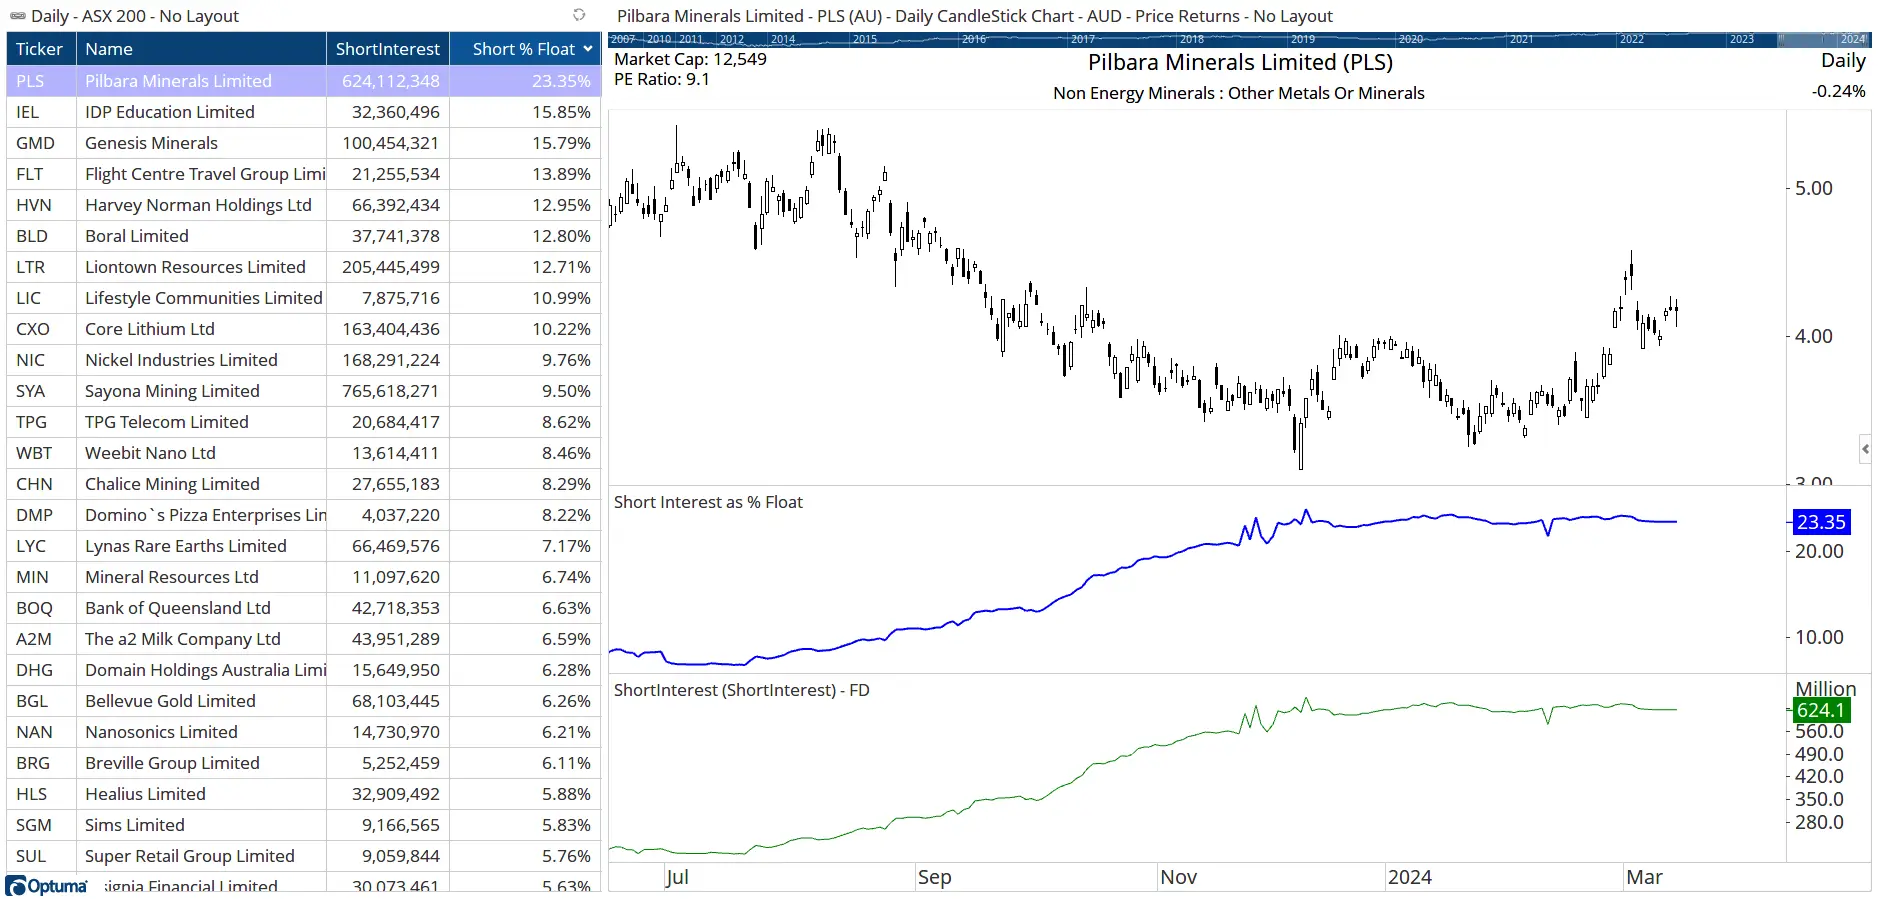
Task: Select the Liontown Resources Limited row
Action: tap(303, 267)
